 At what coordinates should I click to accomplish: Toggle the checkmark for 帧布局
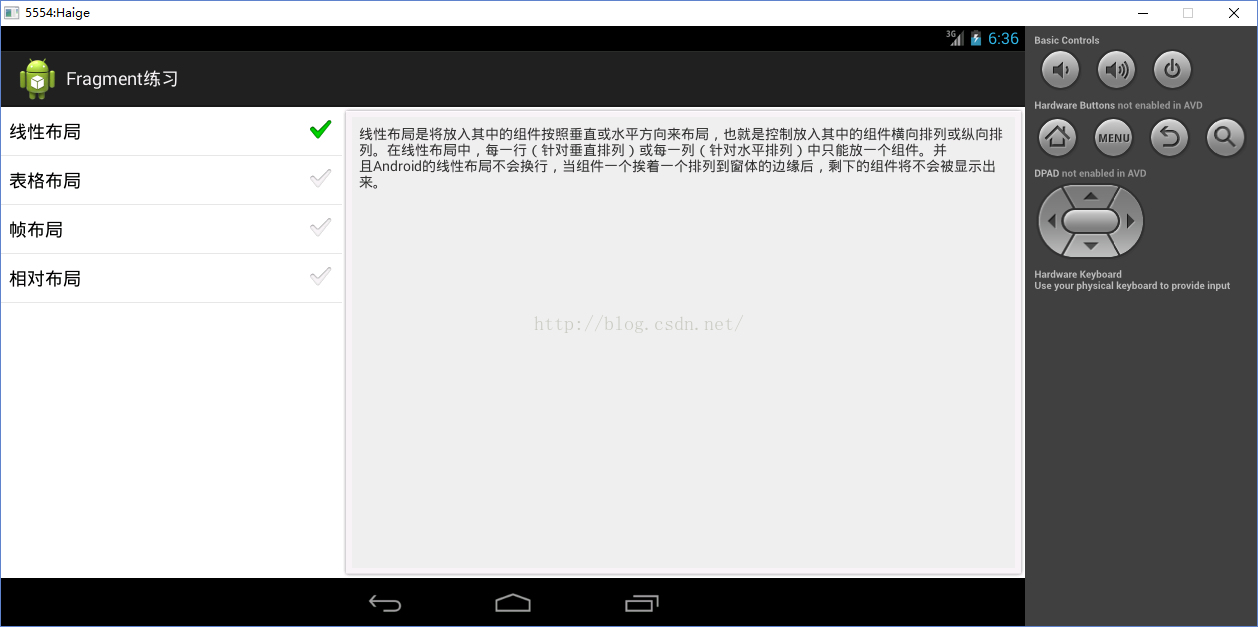click(320, 227)
